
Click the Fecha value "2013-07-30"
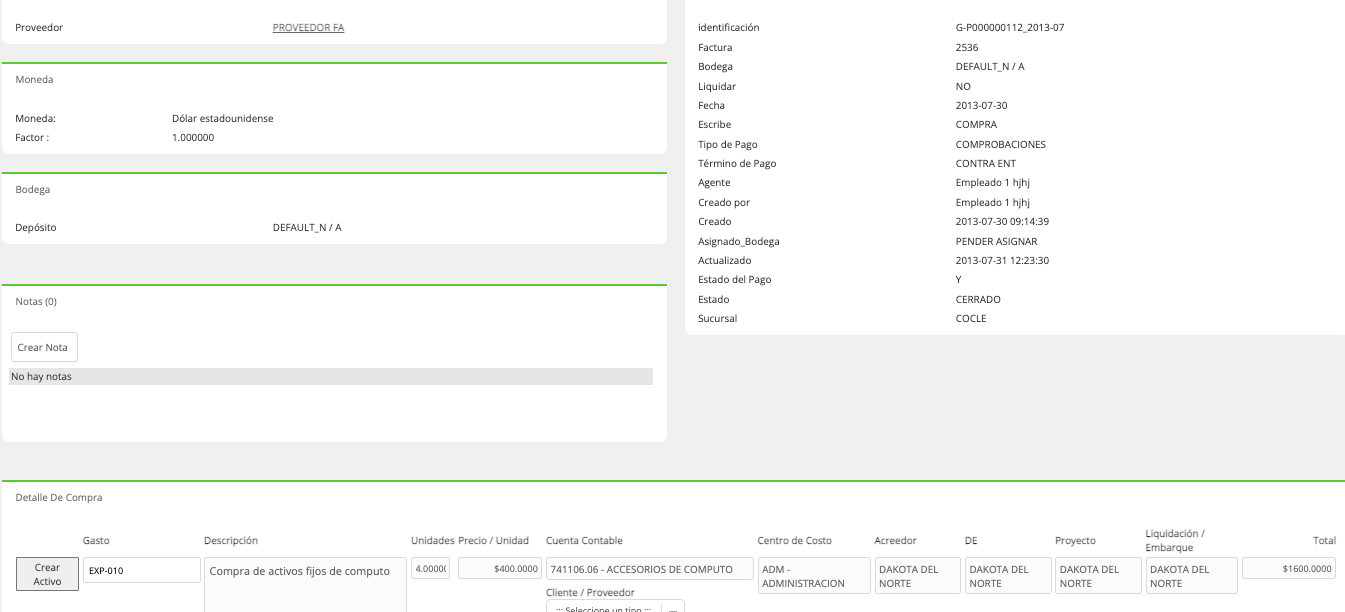pos(981,105)
